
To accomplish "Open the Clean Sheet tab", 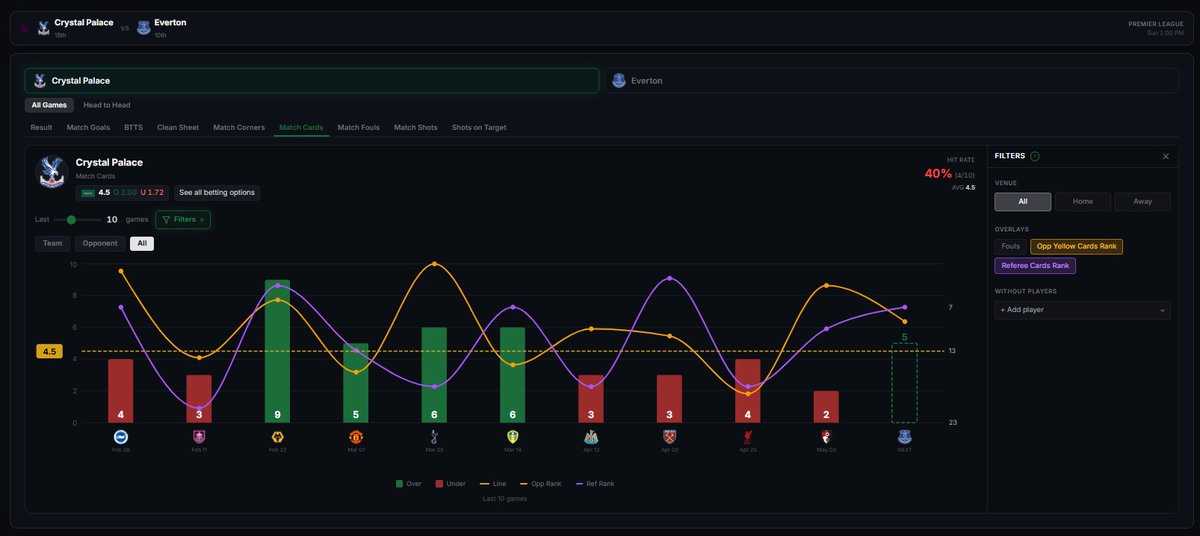I will (178, 127).
